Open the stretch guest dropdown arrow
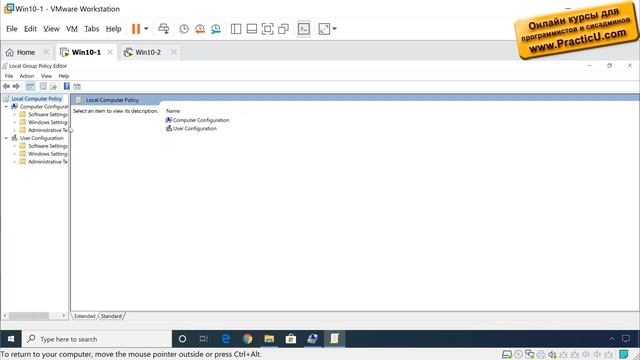 pyautogui.click(x=334, y=29)
